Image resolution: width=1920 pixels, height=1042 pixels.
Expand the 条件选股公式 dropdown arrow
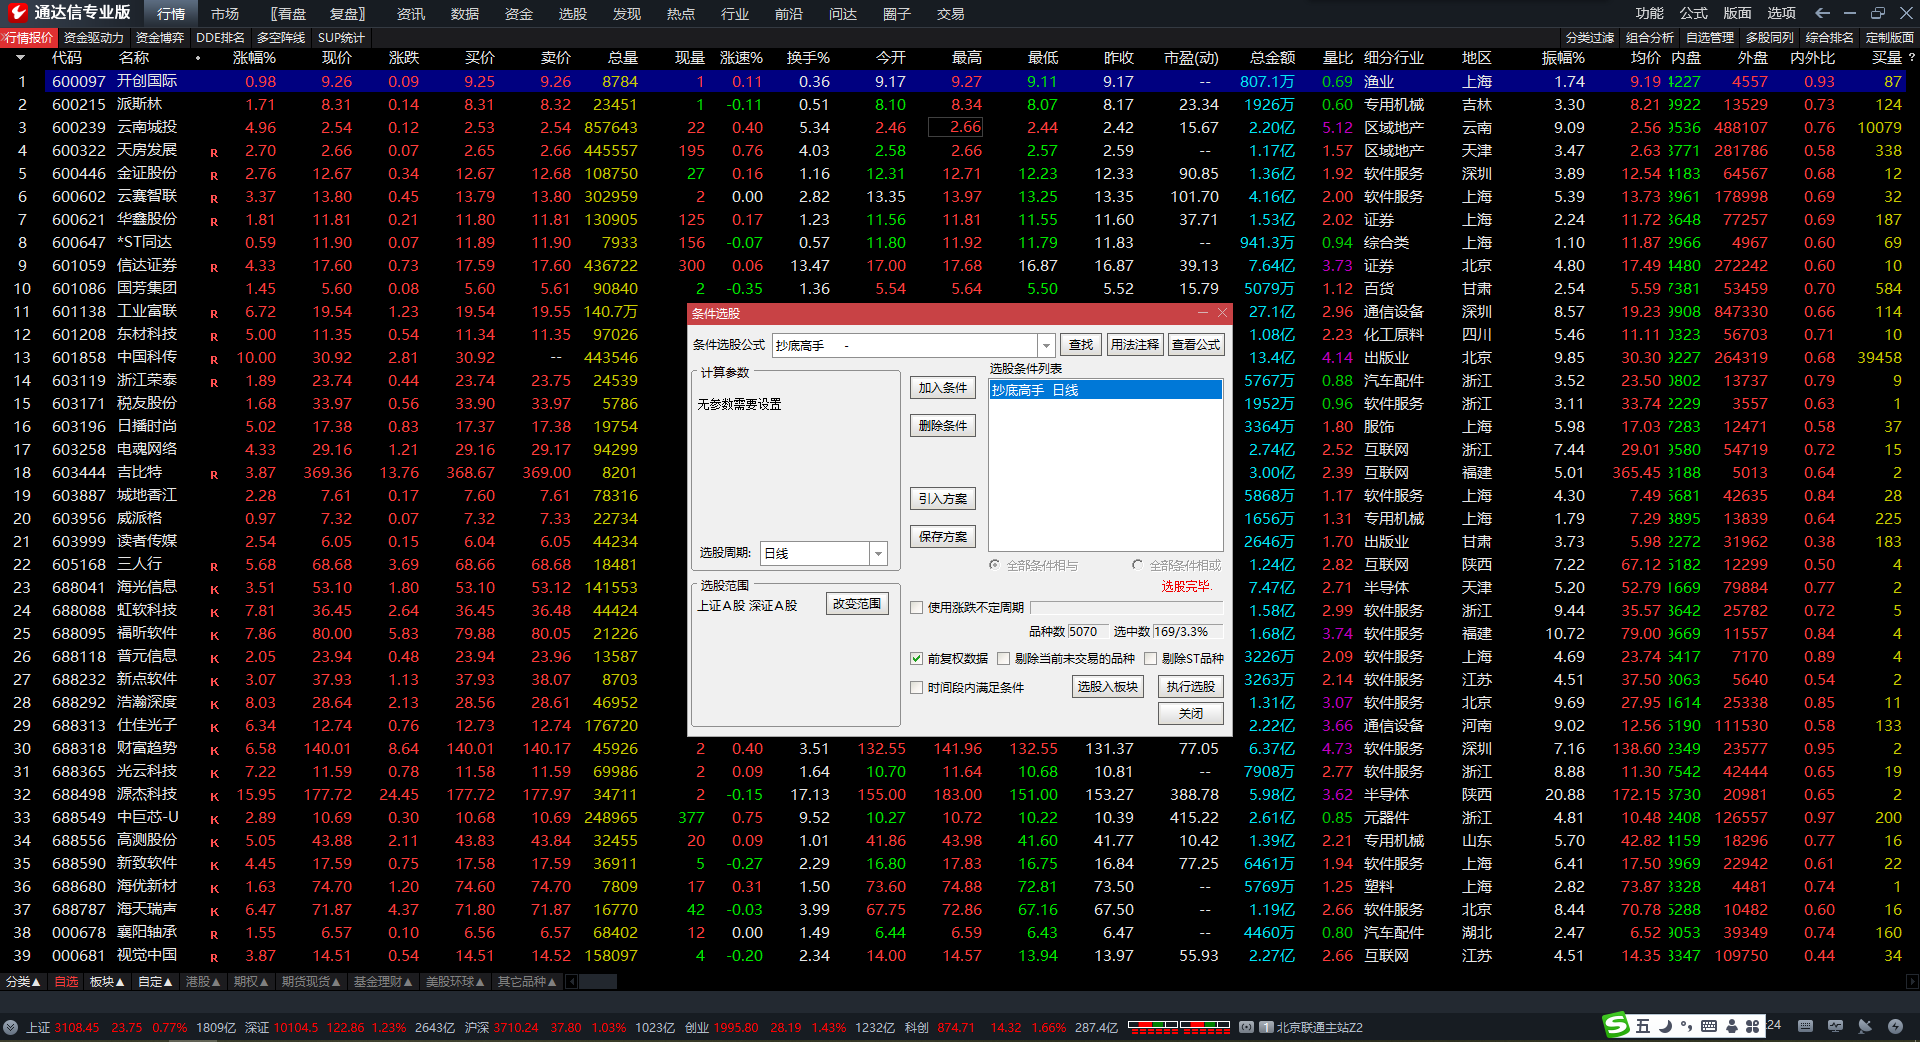point(1046,345)
